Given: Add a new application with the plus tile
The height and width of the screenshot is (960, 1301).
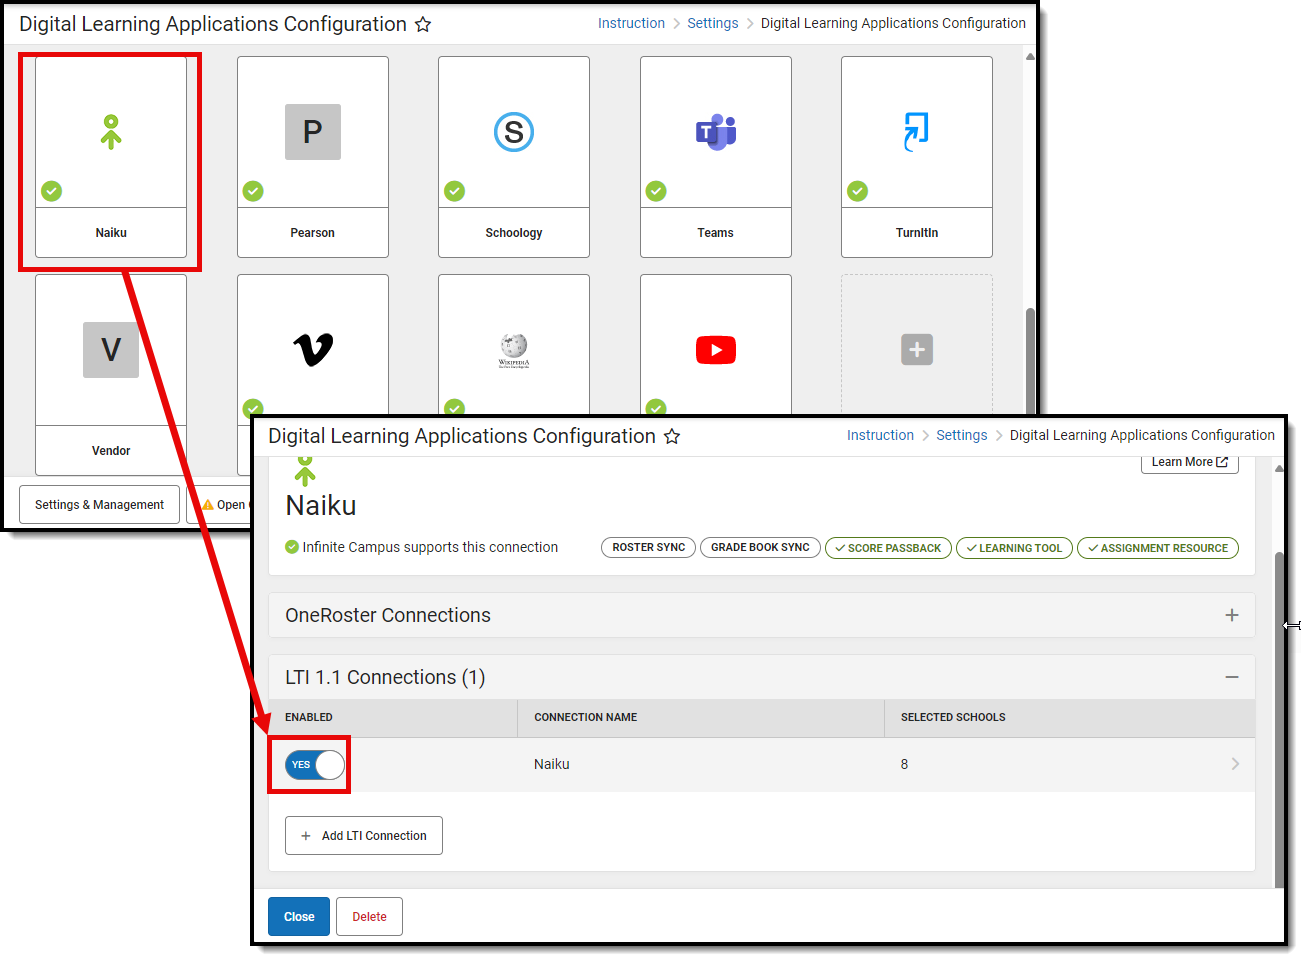Looking at the screenshot, I should point(917,350).
